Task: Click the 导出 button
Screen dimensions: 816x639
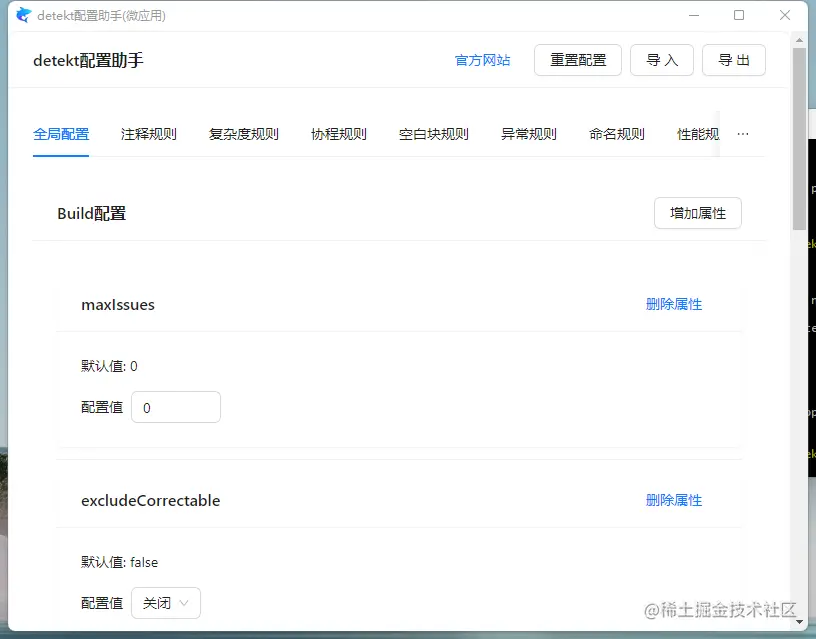Action: coord(734,60)
